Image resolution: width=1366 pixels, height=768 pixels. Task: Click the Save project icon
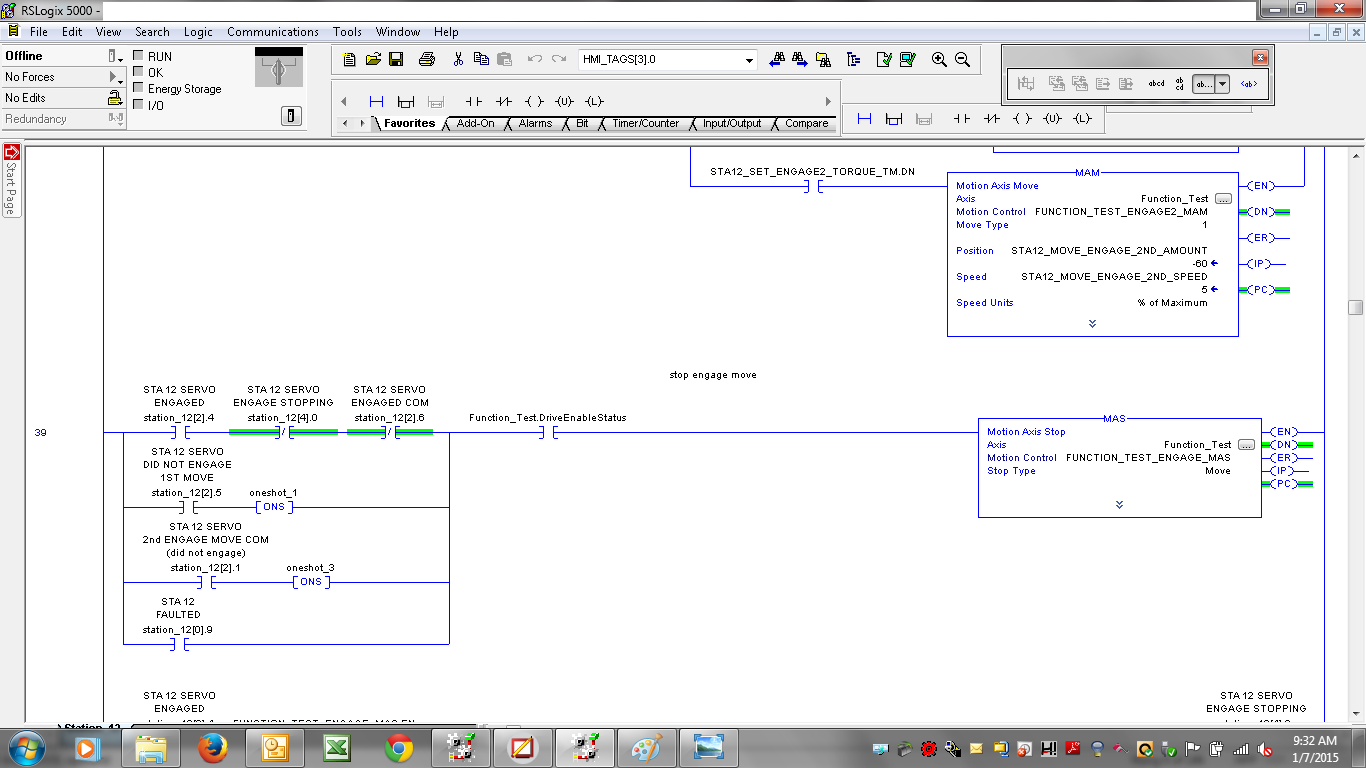[x=396, y=59]
